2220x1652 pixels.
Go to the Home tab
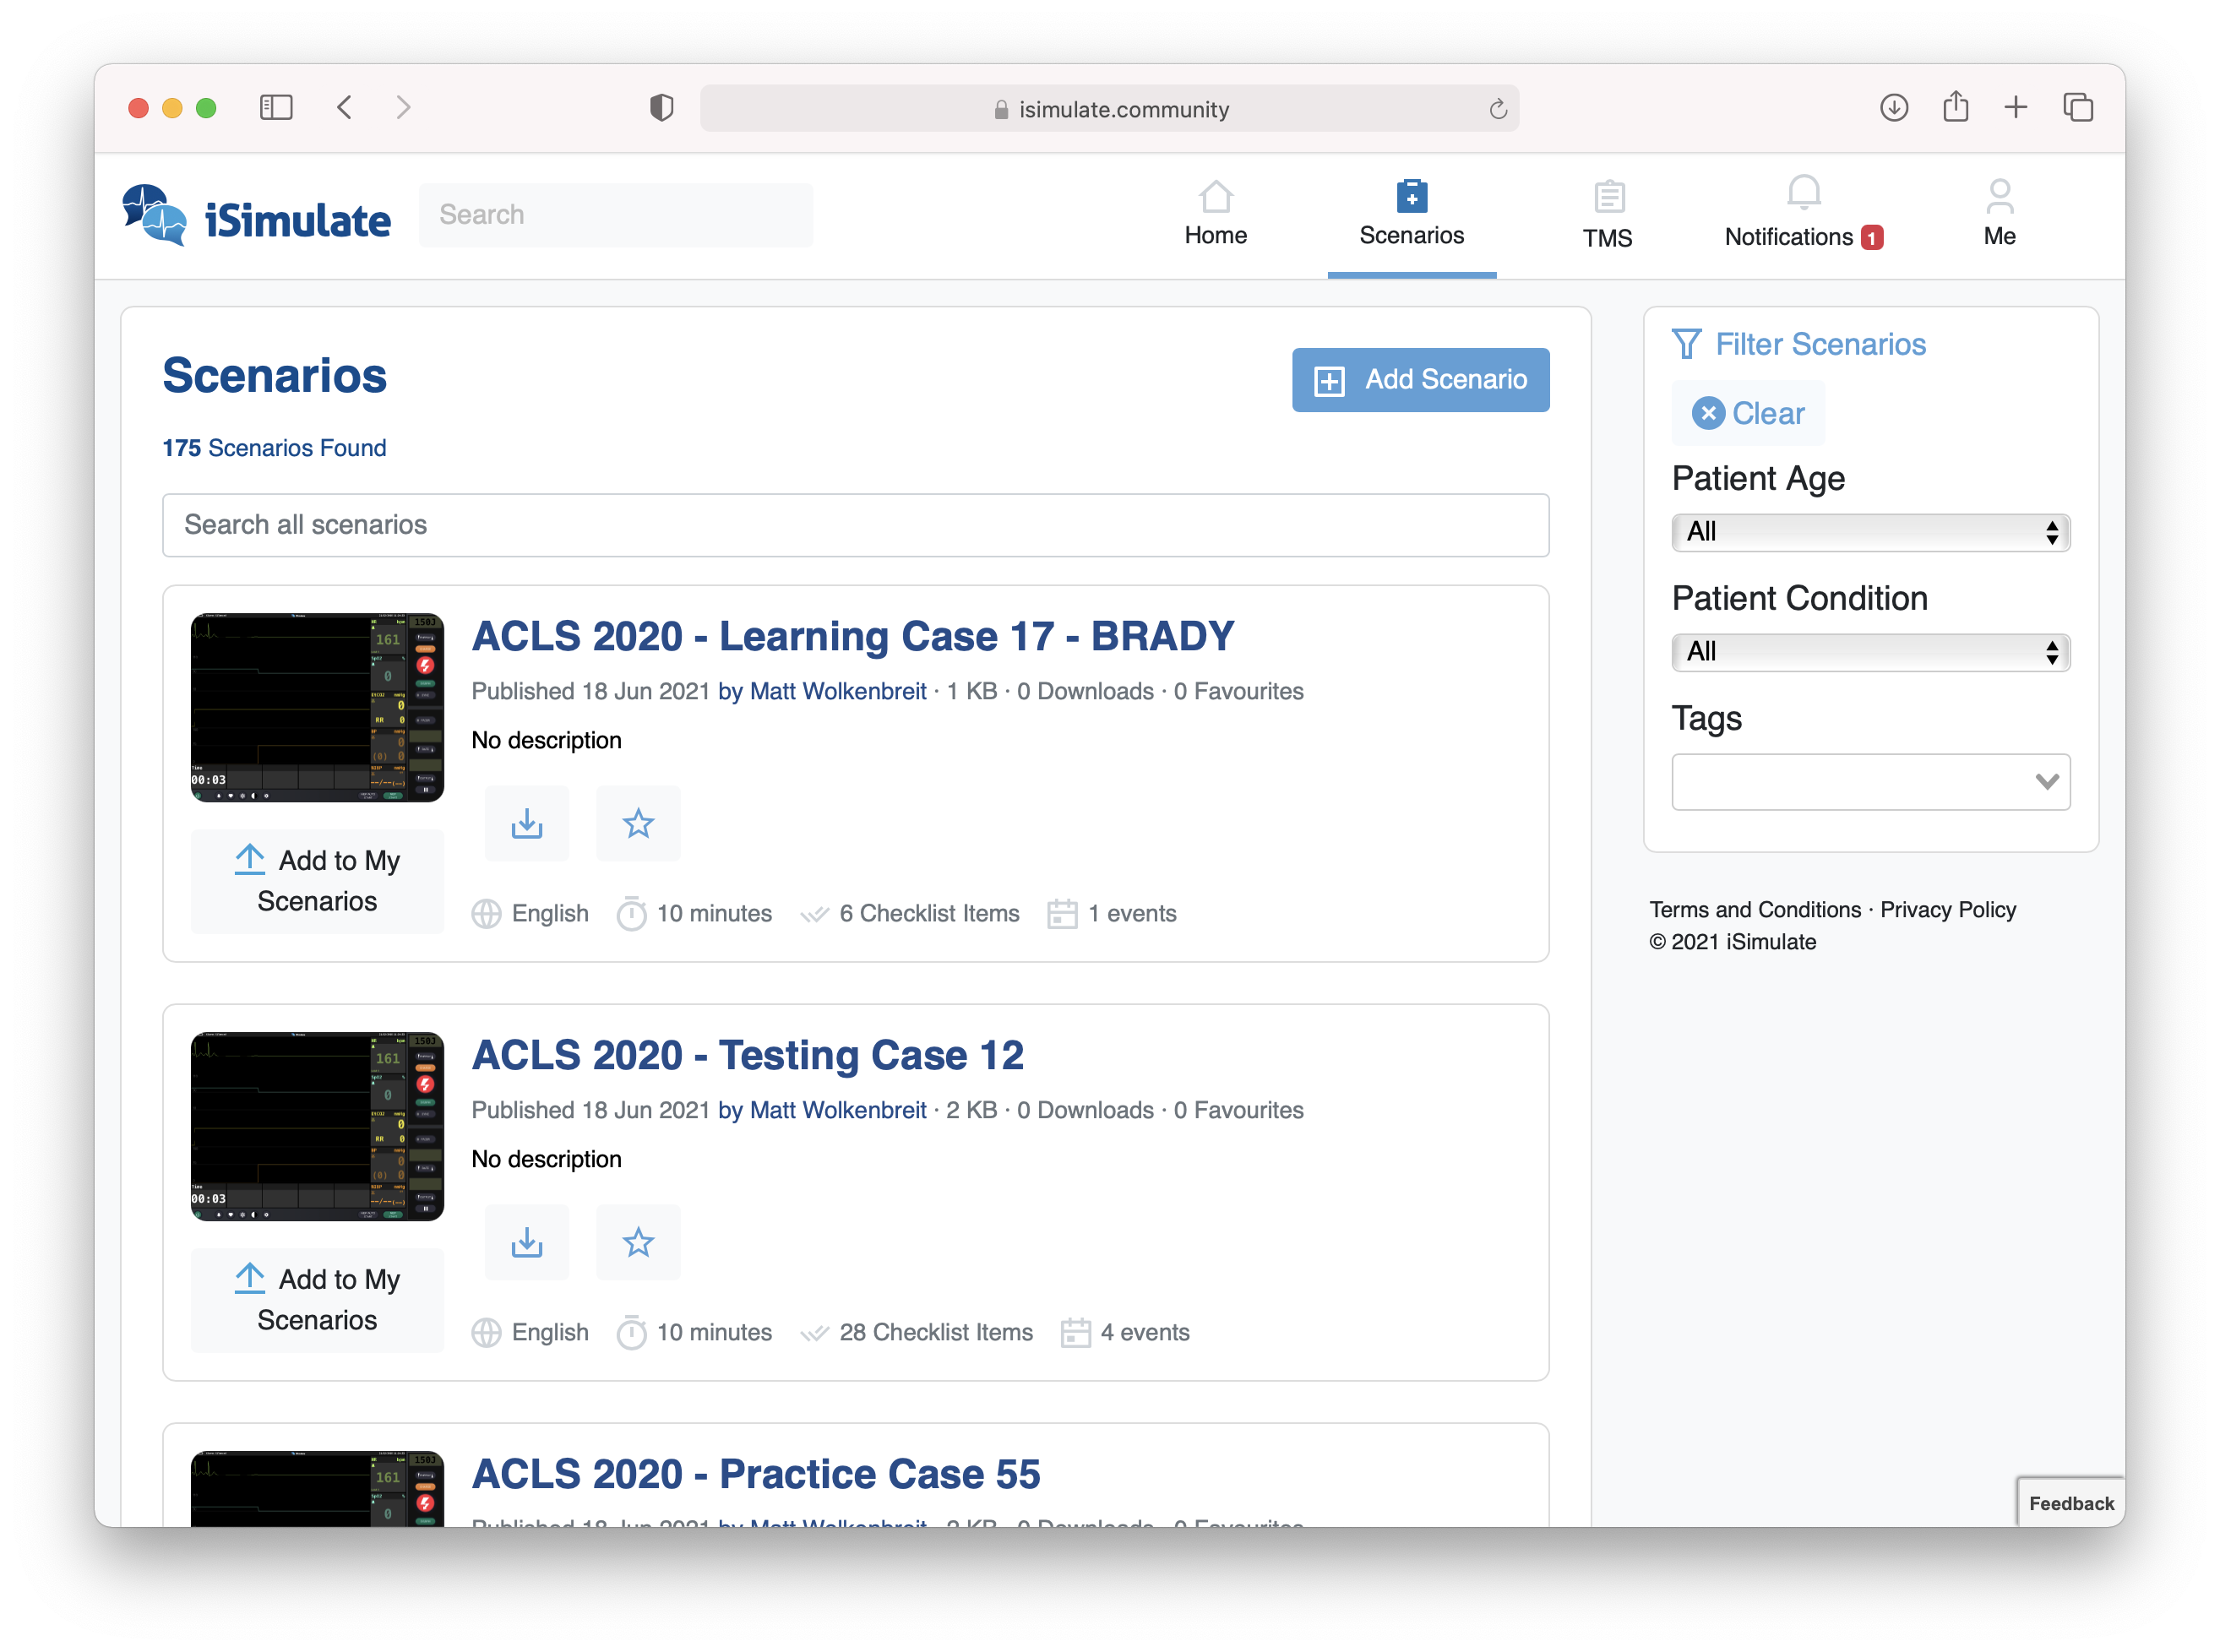click(1215, 213)
